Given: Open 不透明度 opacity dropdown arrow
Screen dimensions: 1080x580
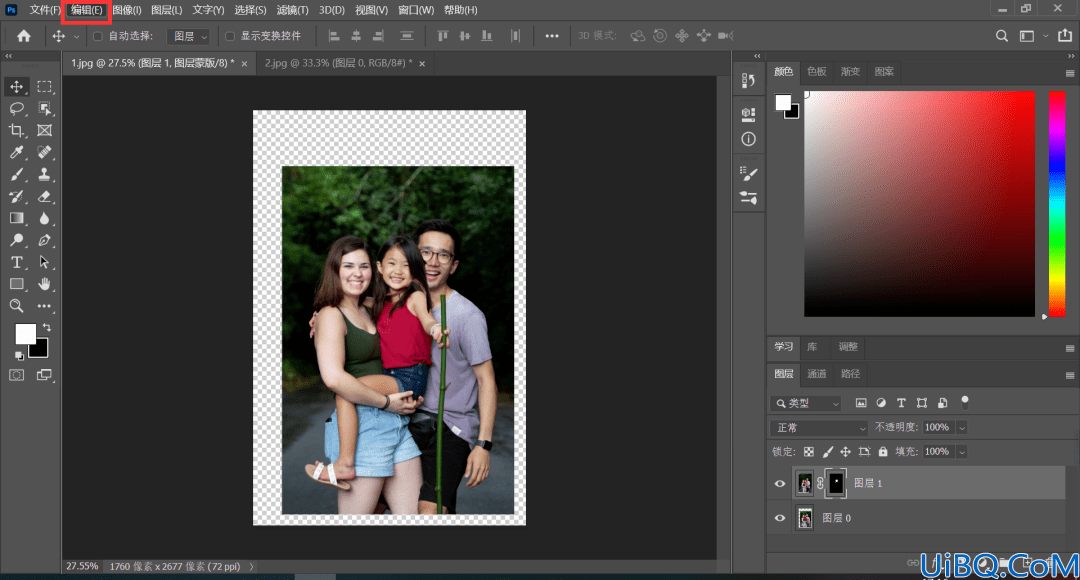Looking at the screenshot, I should [962, 428].
